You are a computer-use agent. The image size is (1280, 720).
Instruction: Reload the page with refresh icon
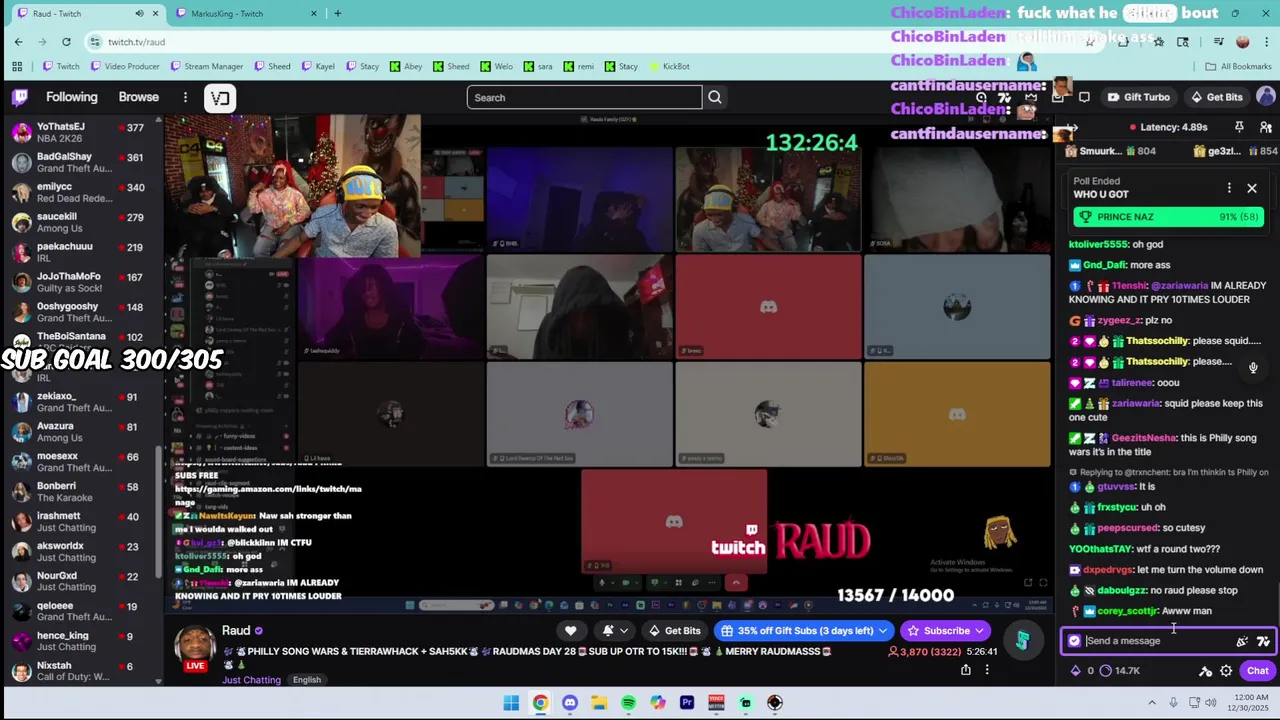[x=66, y=41]
